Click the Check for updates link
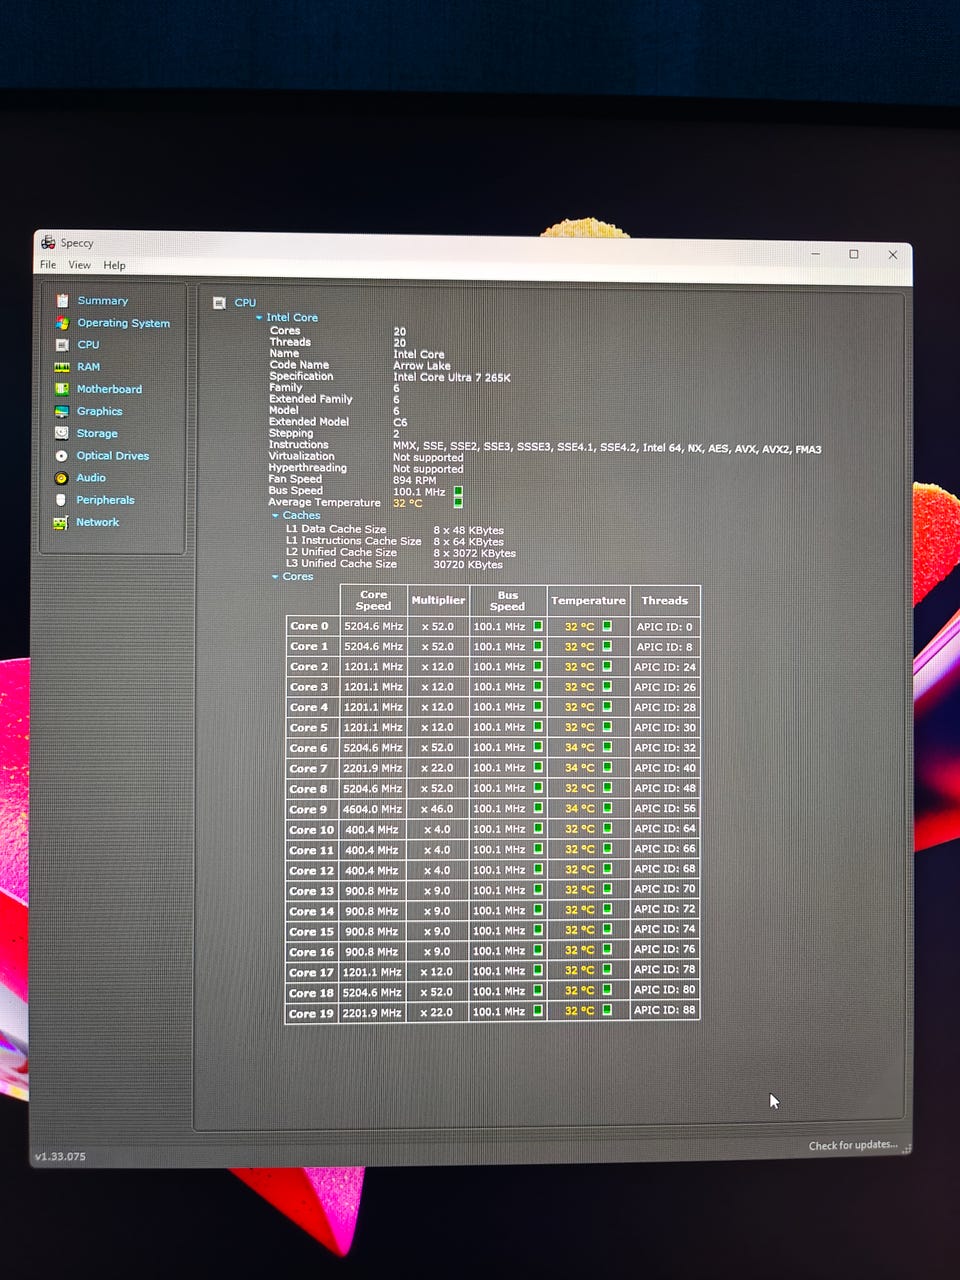Screen dimensions: 960x1280 pos(852,1145)
